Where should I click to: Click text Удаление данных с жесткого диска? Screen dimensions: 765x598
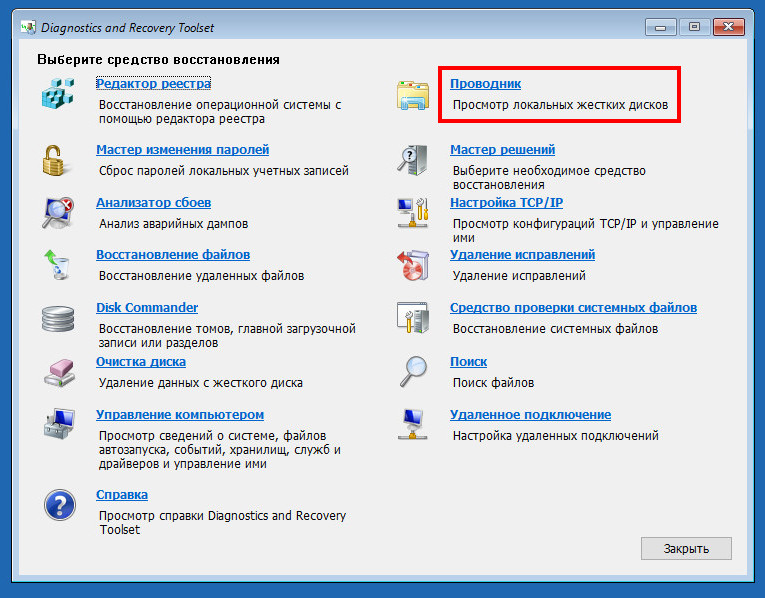[x=201, y=382]
